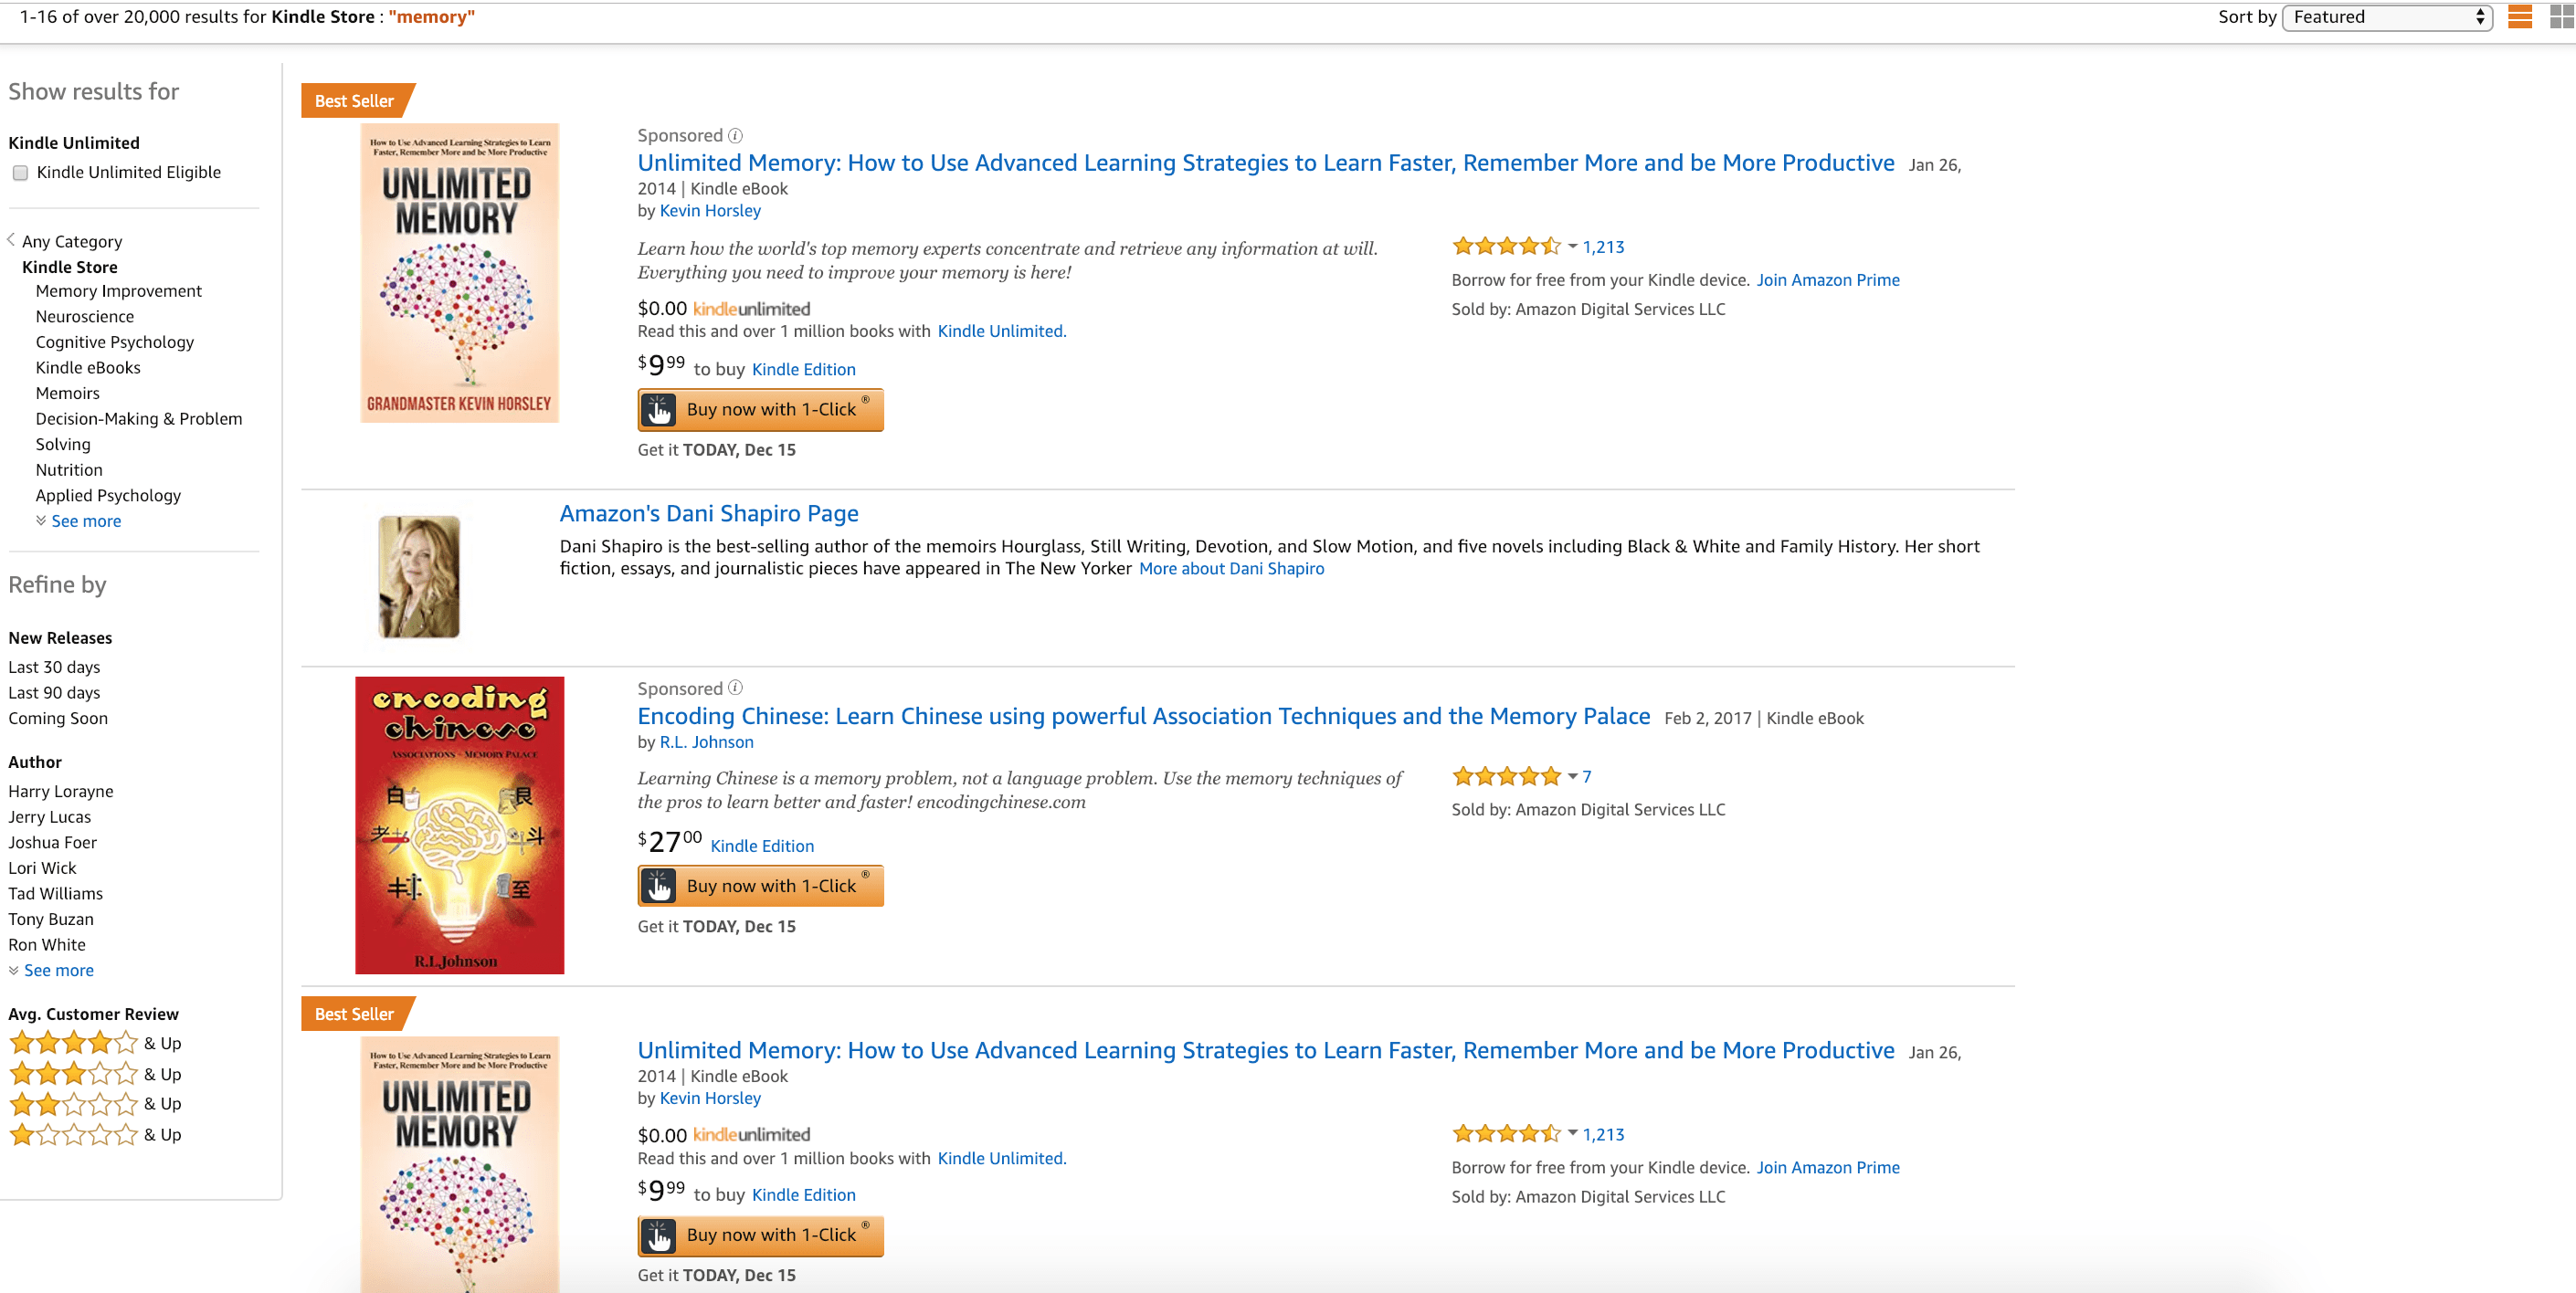Enable Kindle Unlimited Eligible checkbox

(20, 173)
